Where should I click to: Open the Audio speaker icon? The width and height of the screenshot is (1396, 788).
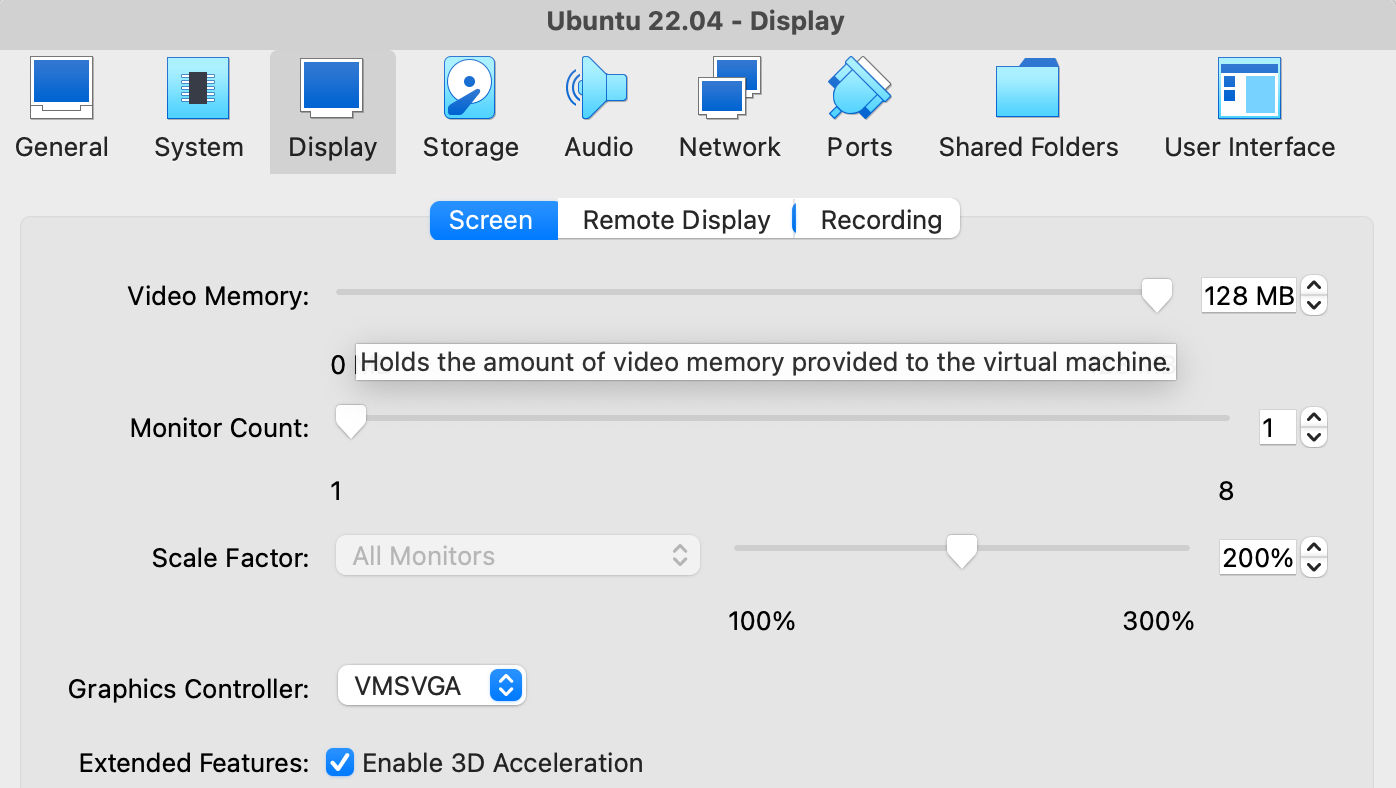tap(598, 88)
